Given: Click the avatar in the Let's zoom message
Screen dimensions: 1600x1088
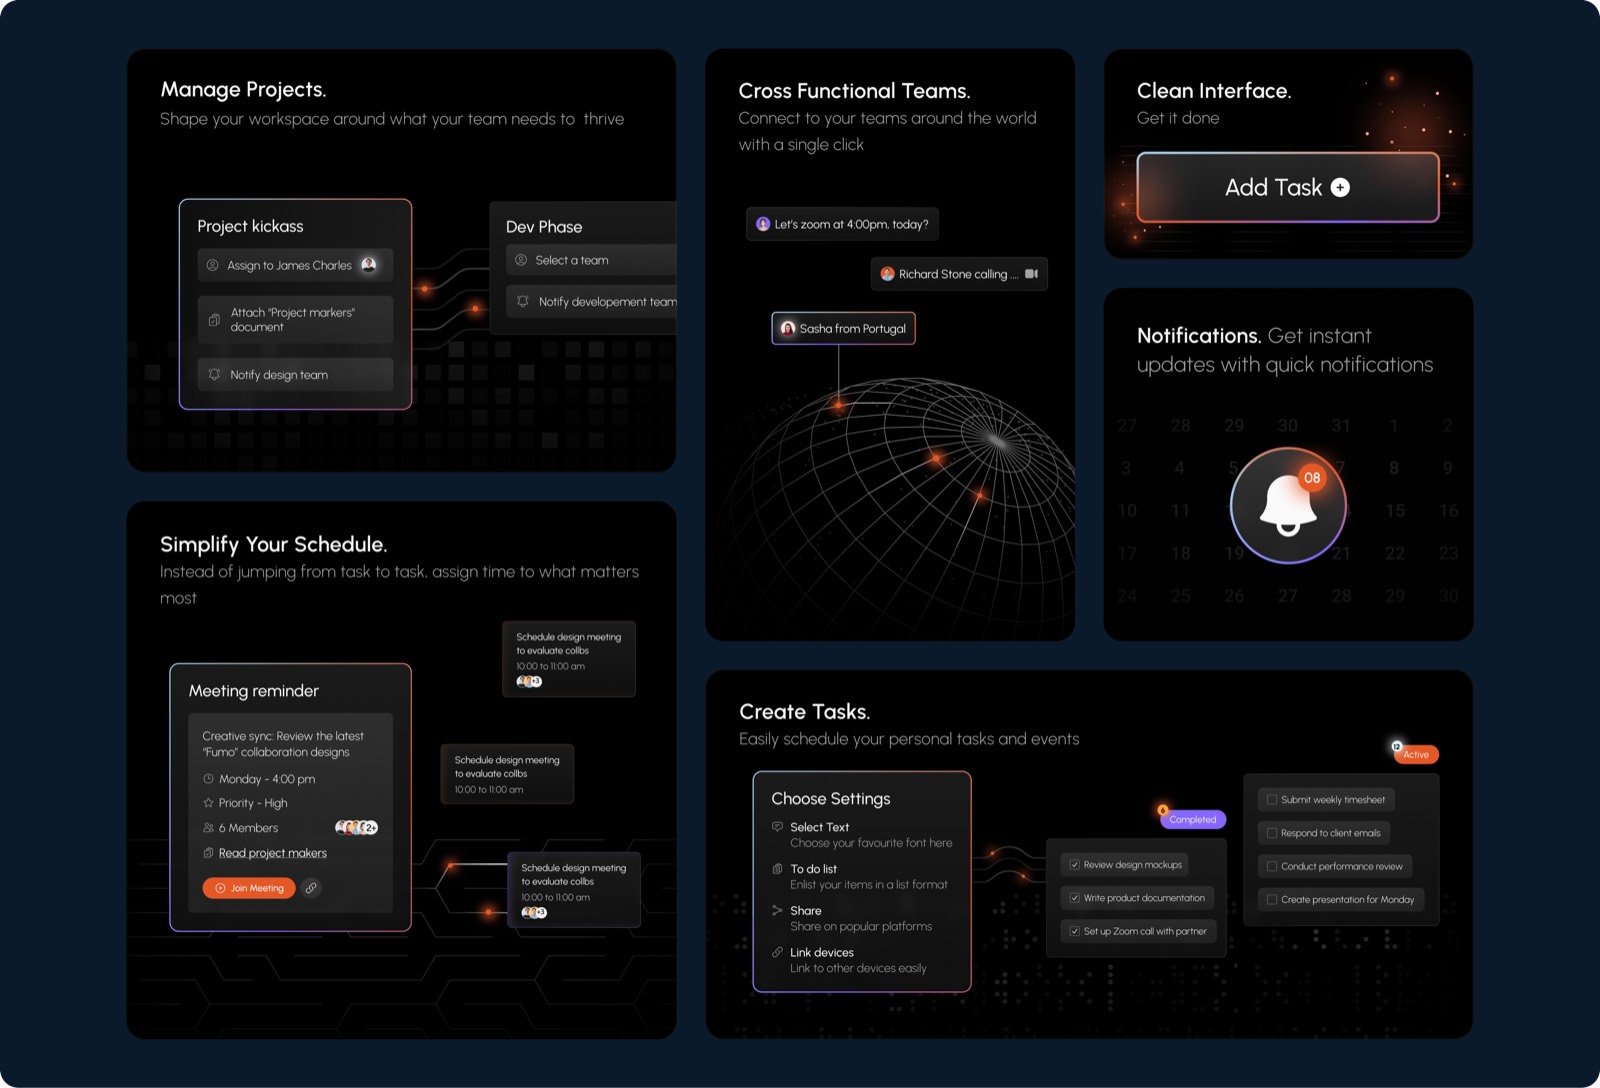Looking at the screenshot, I should 763,224.
